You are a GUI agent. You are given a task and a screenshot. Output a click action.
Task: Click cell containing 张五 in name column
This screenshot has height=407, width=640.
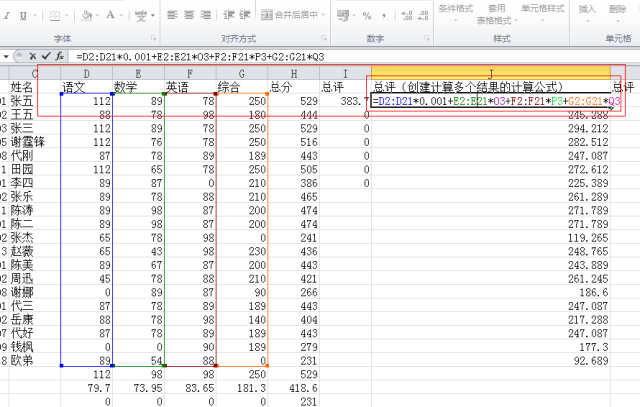tap(22, 101)
